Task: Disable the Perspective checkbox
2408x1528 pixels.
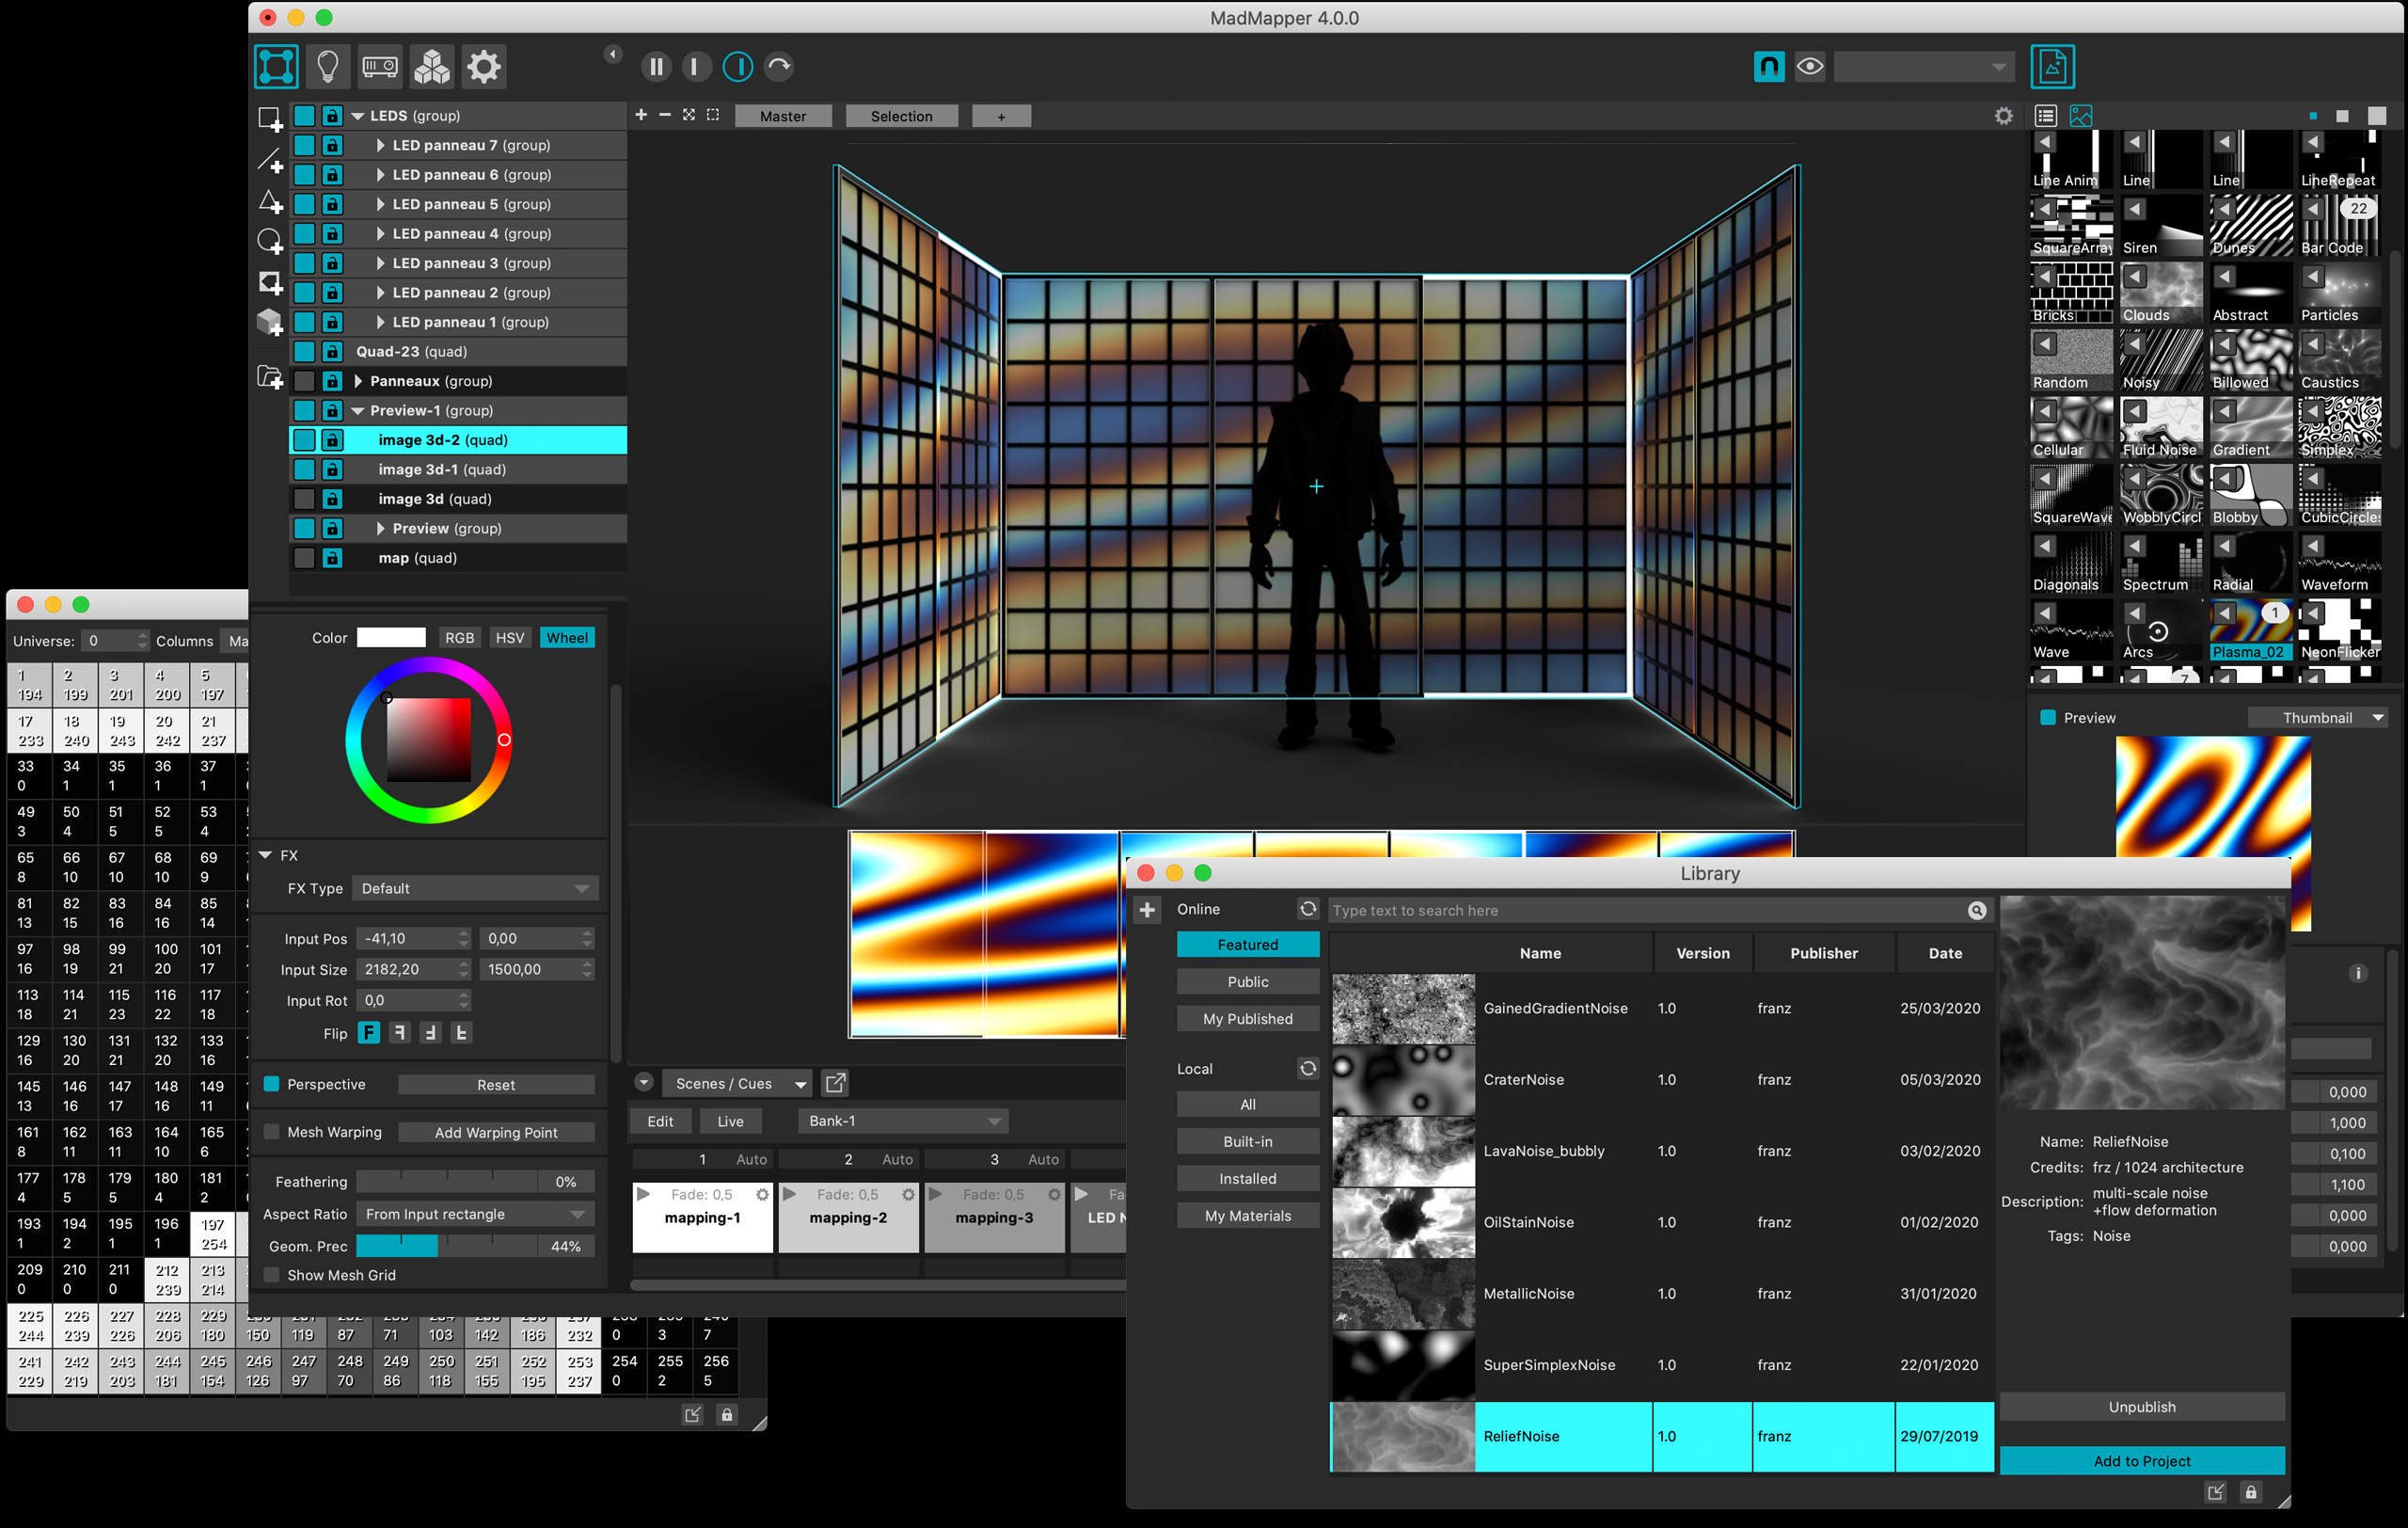Action: pyautogui.click(x=272, y=1084)
